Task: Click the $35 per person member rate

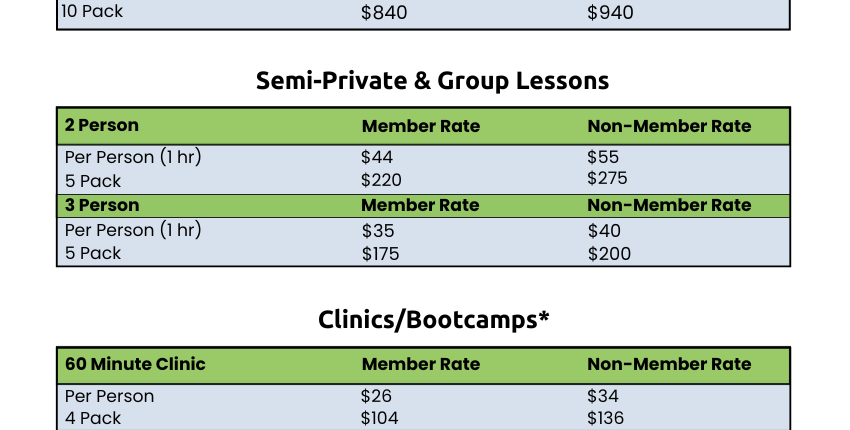Action: [378, 231]
